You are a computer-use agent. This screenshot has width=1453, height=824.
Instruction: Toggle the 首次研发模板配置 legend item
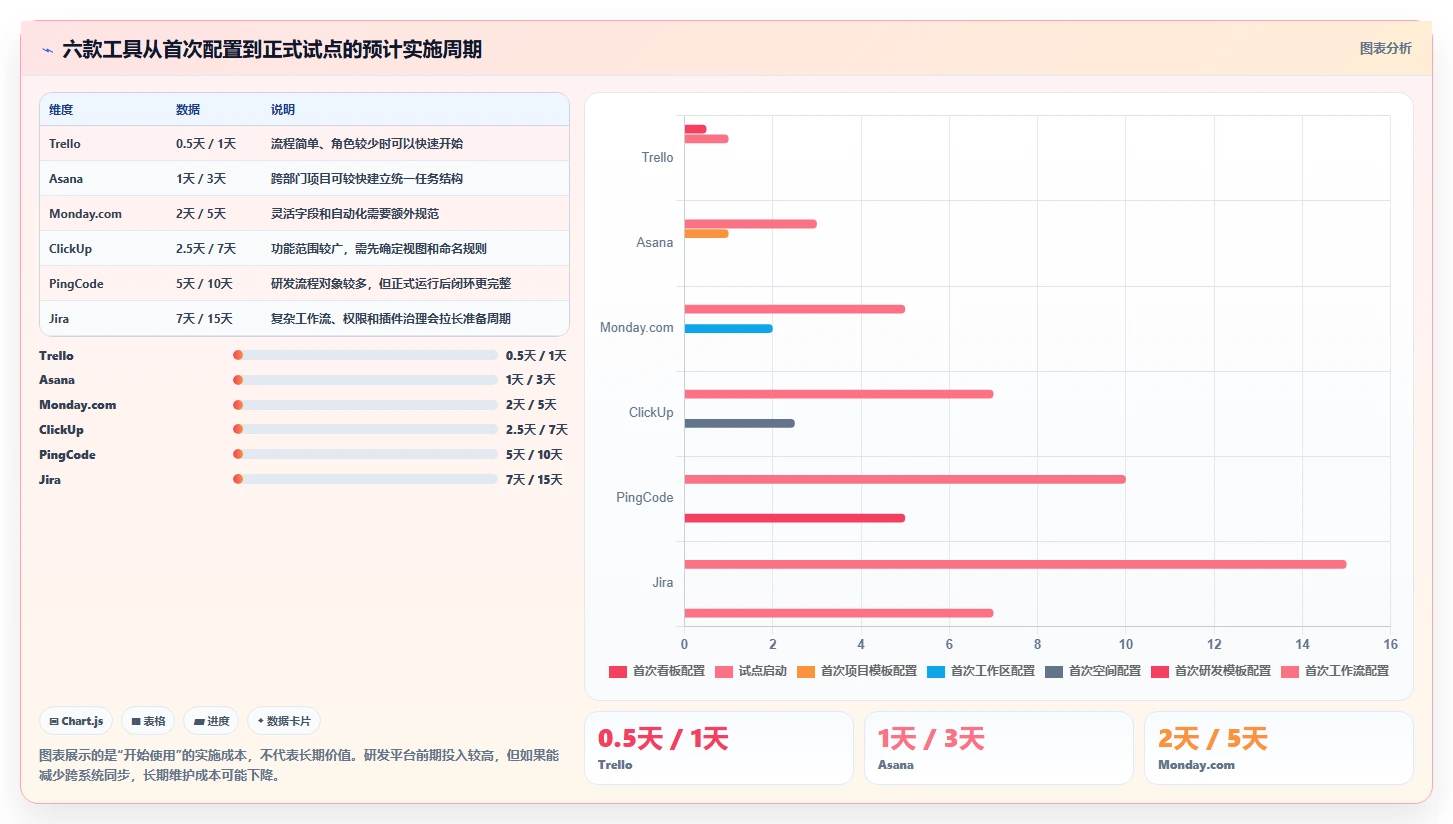(1211, 671)
